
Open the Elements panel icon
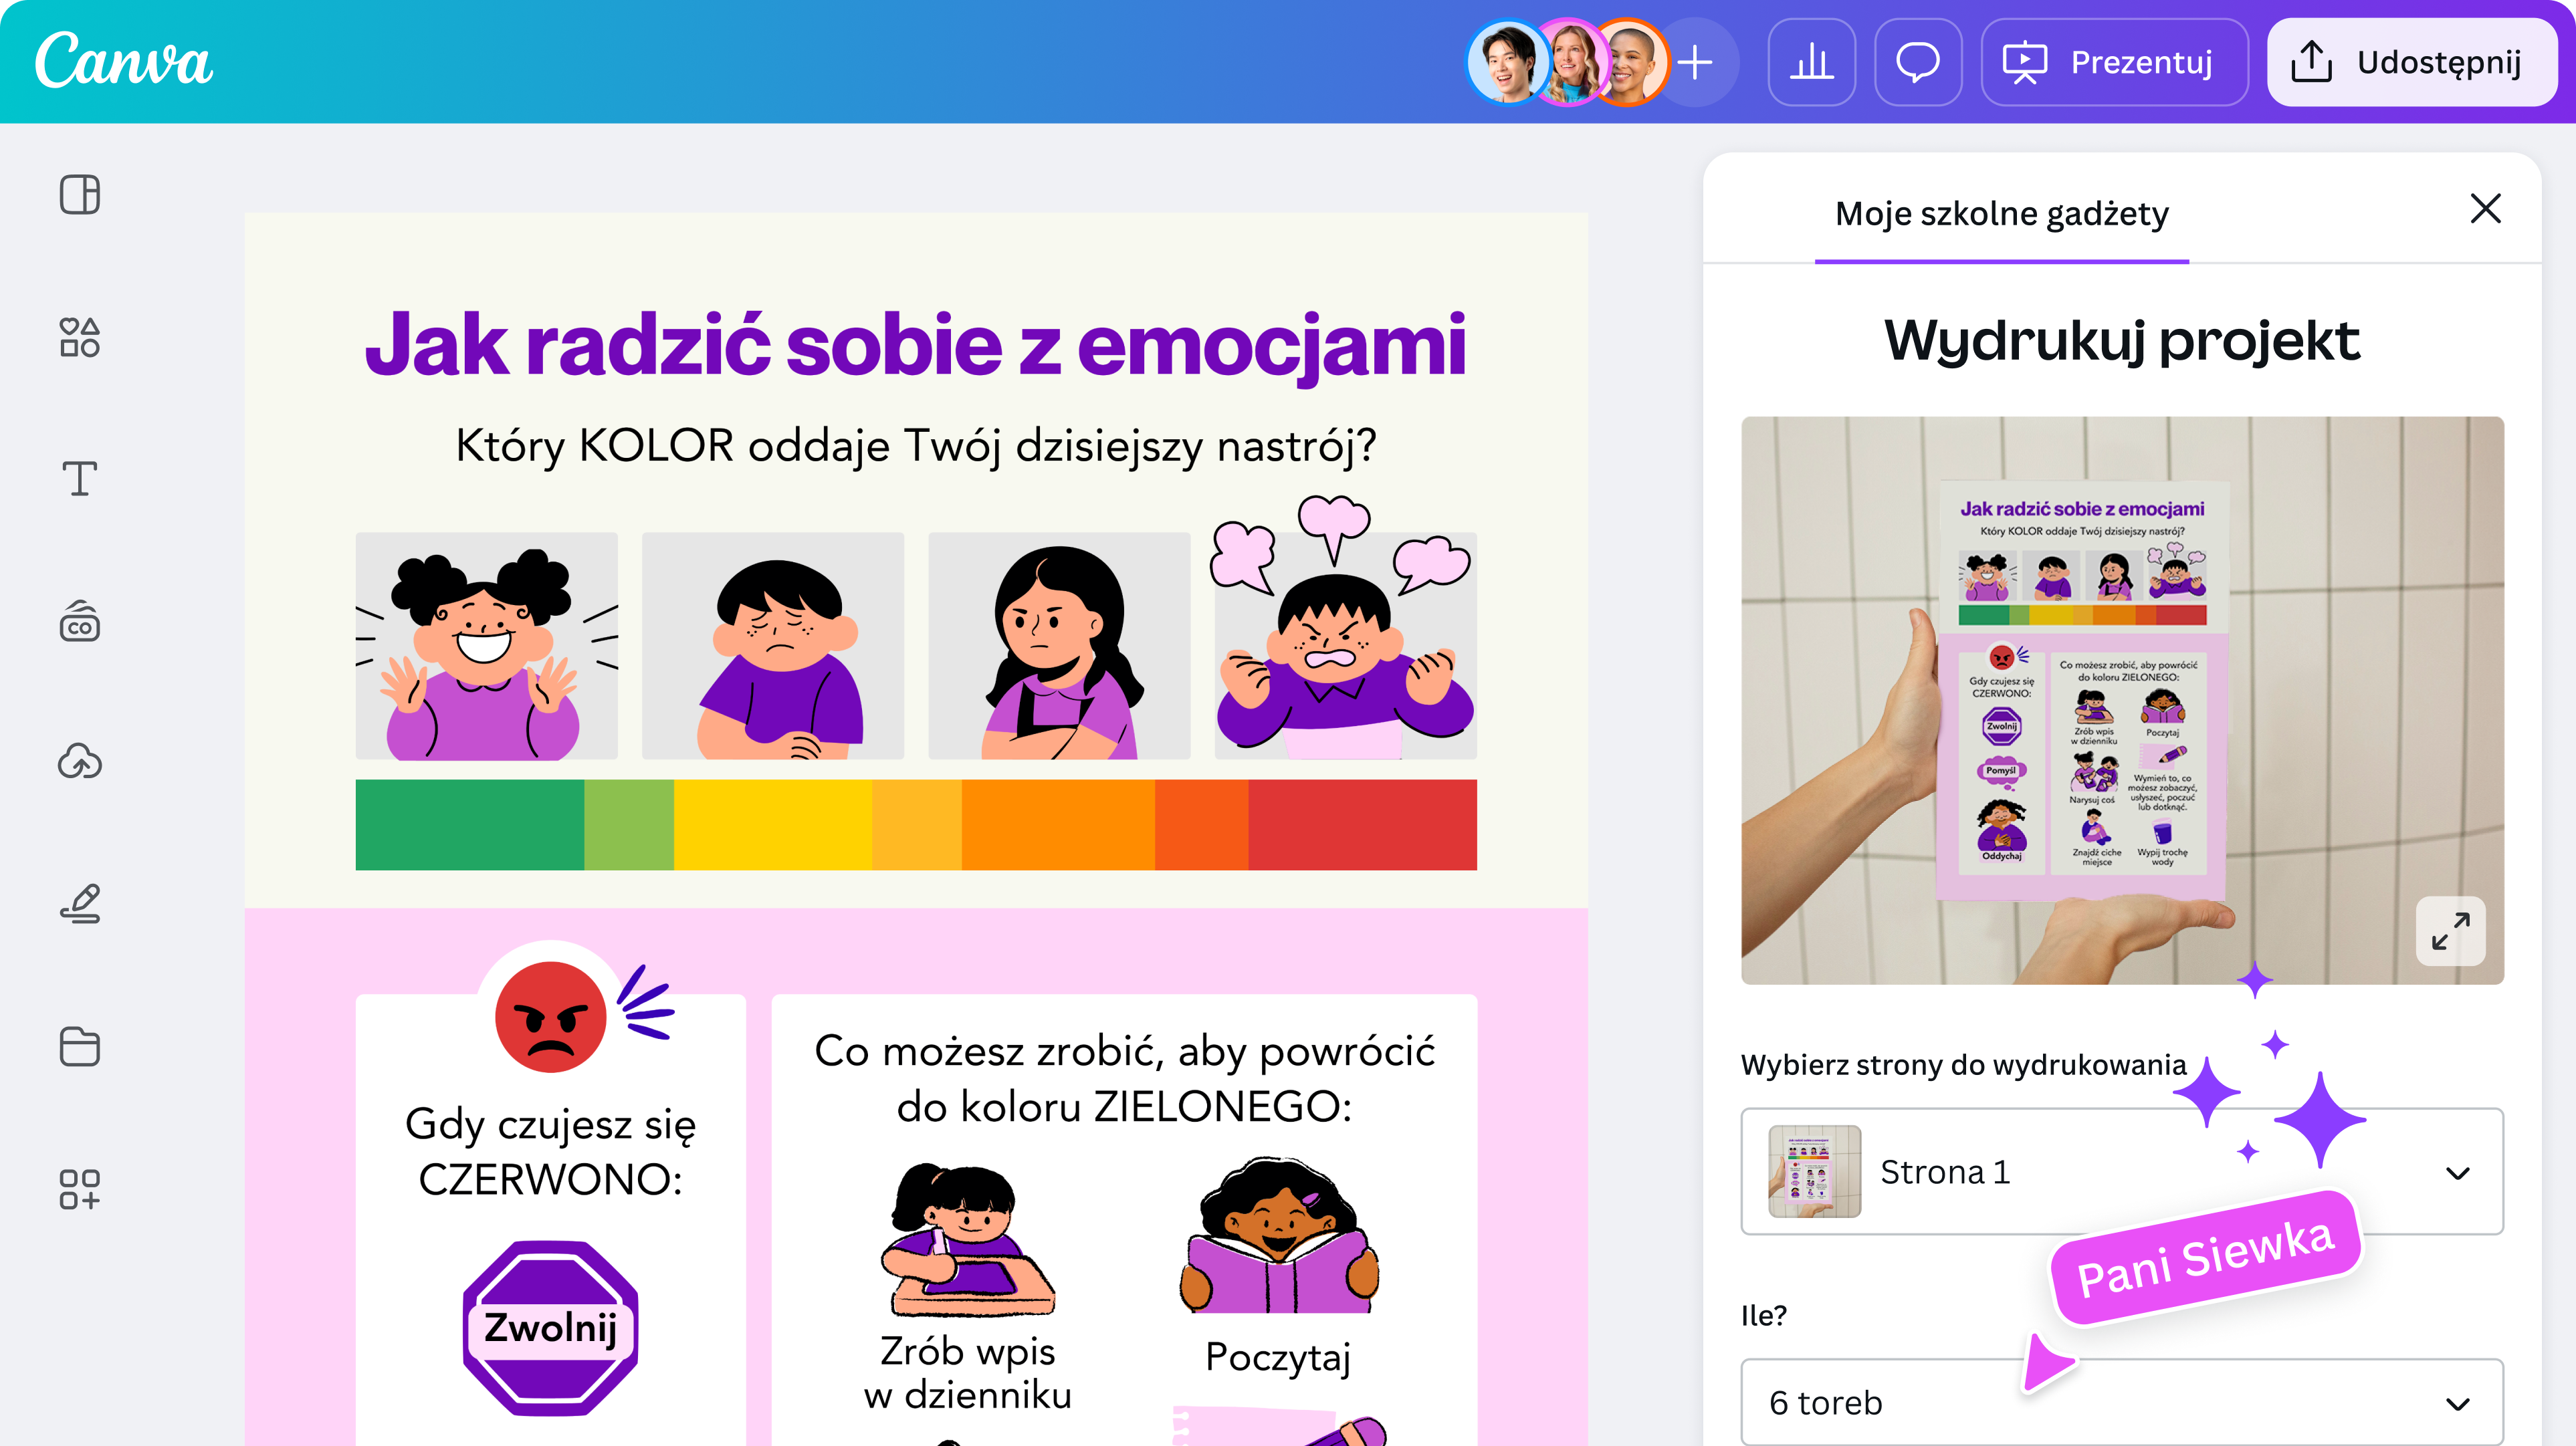tap(80, 337)
